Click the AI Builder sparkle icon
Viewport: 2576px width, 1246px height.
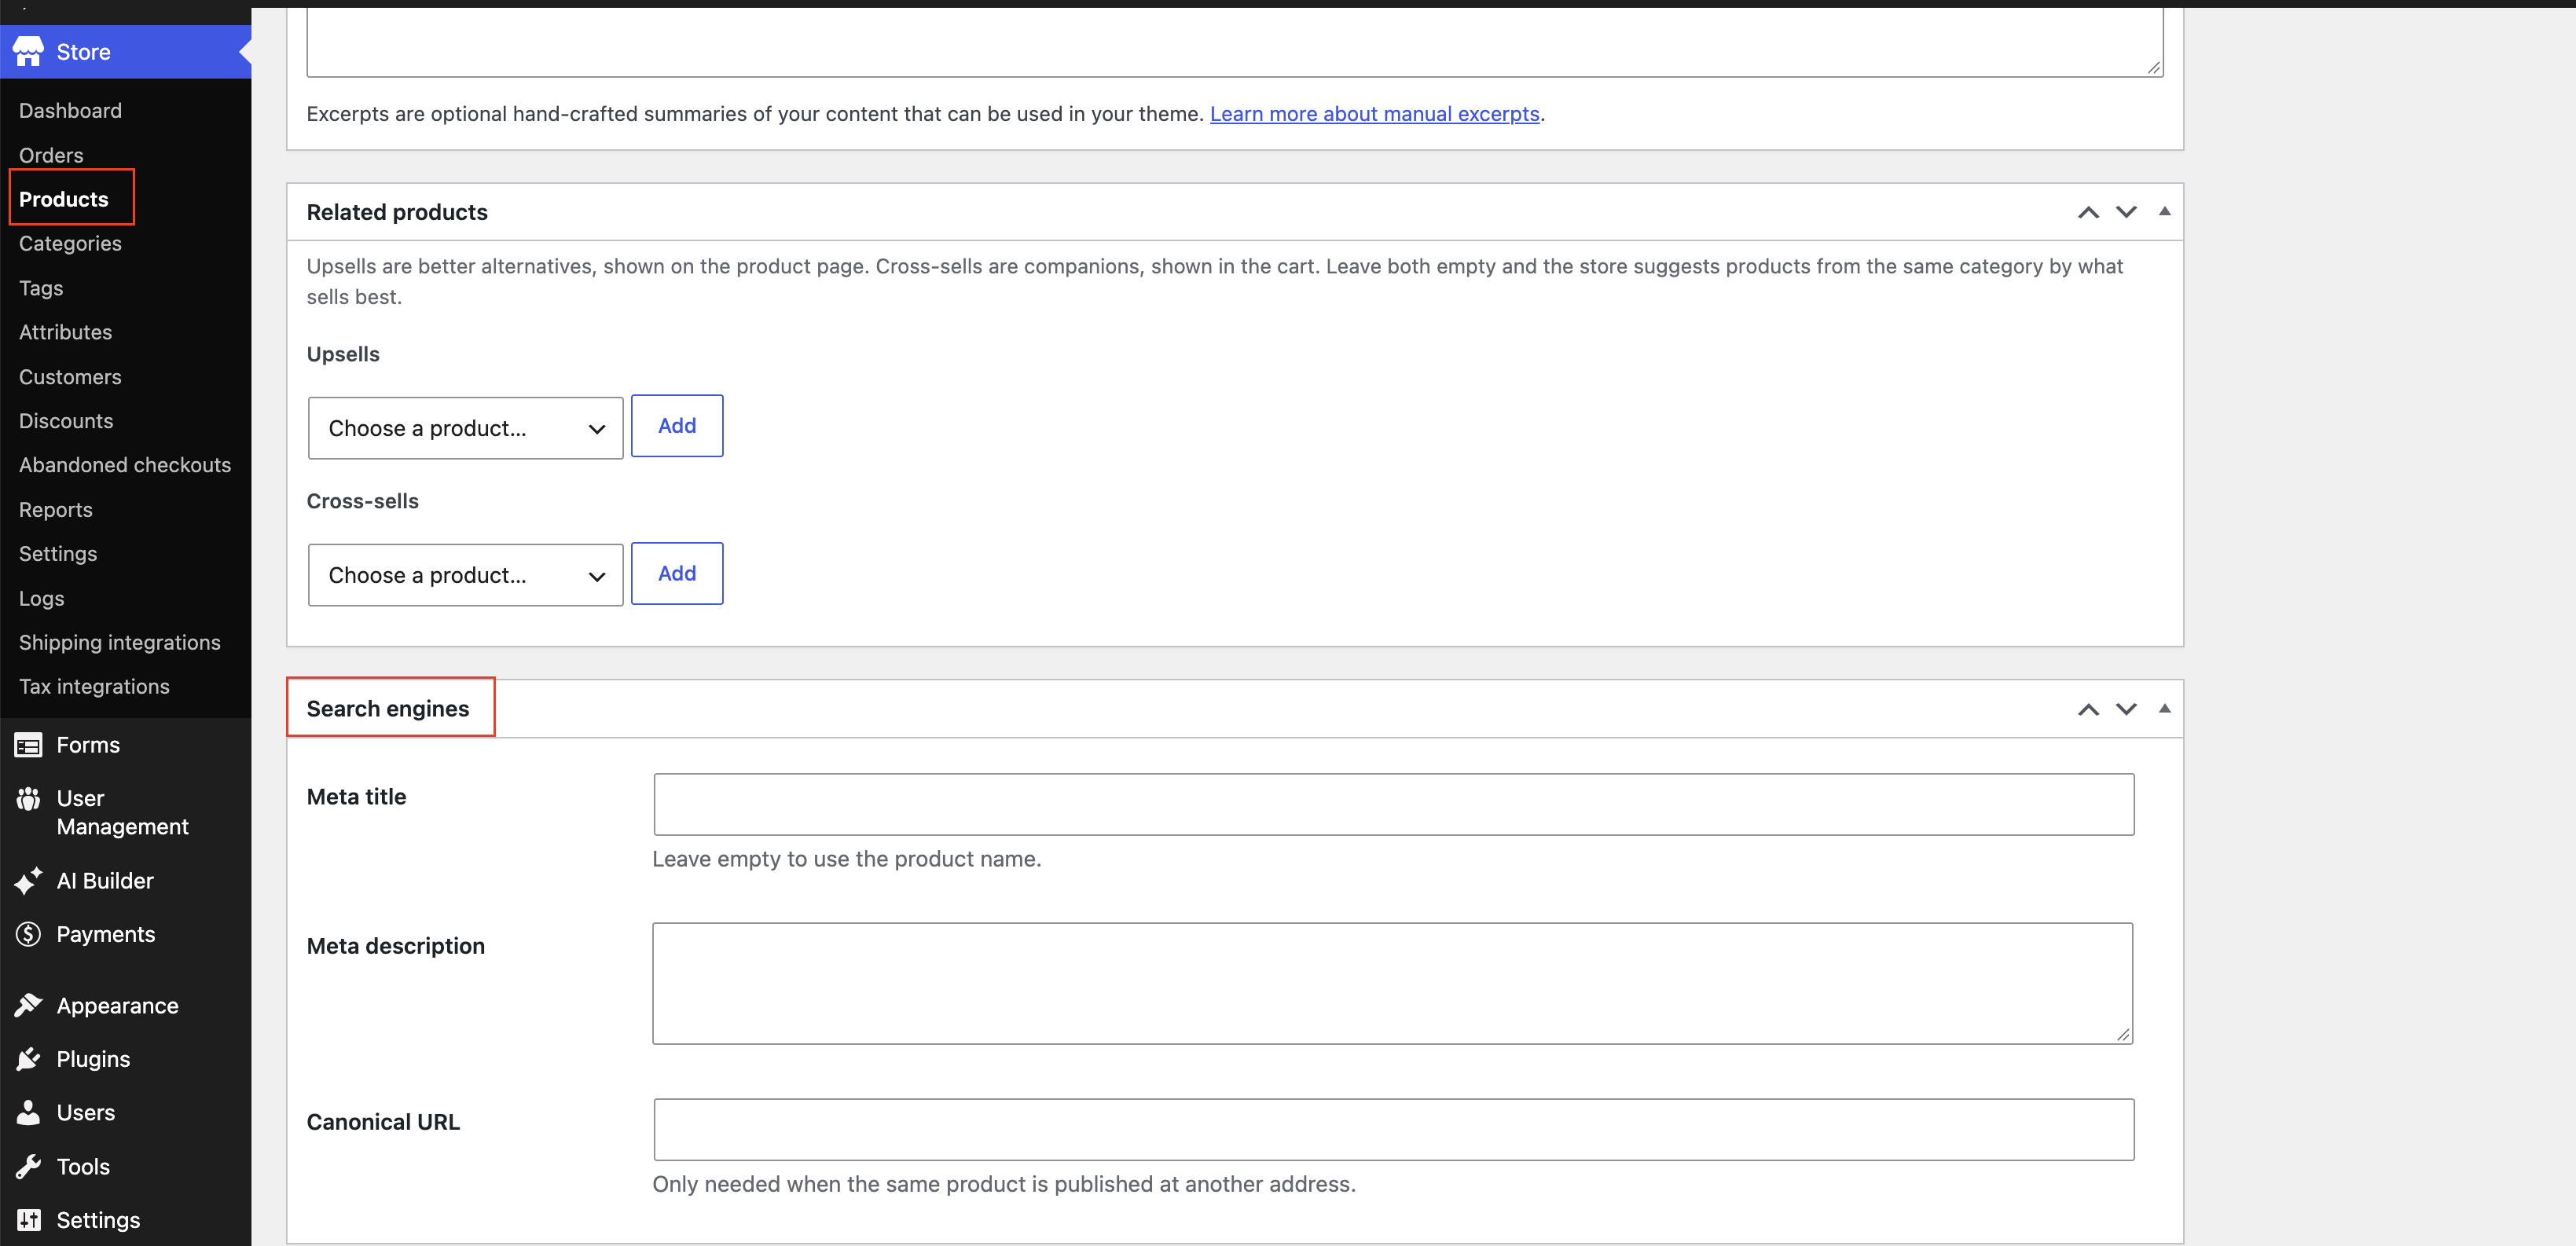click(28, 880)
